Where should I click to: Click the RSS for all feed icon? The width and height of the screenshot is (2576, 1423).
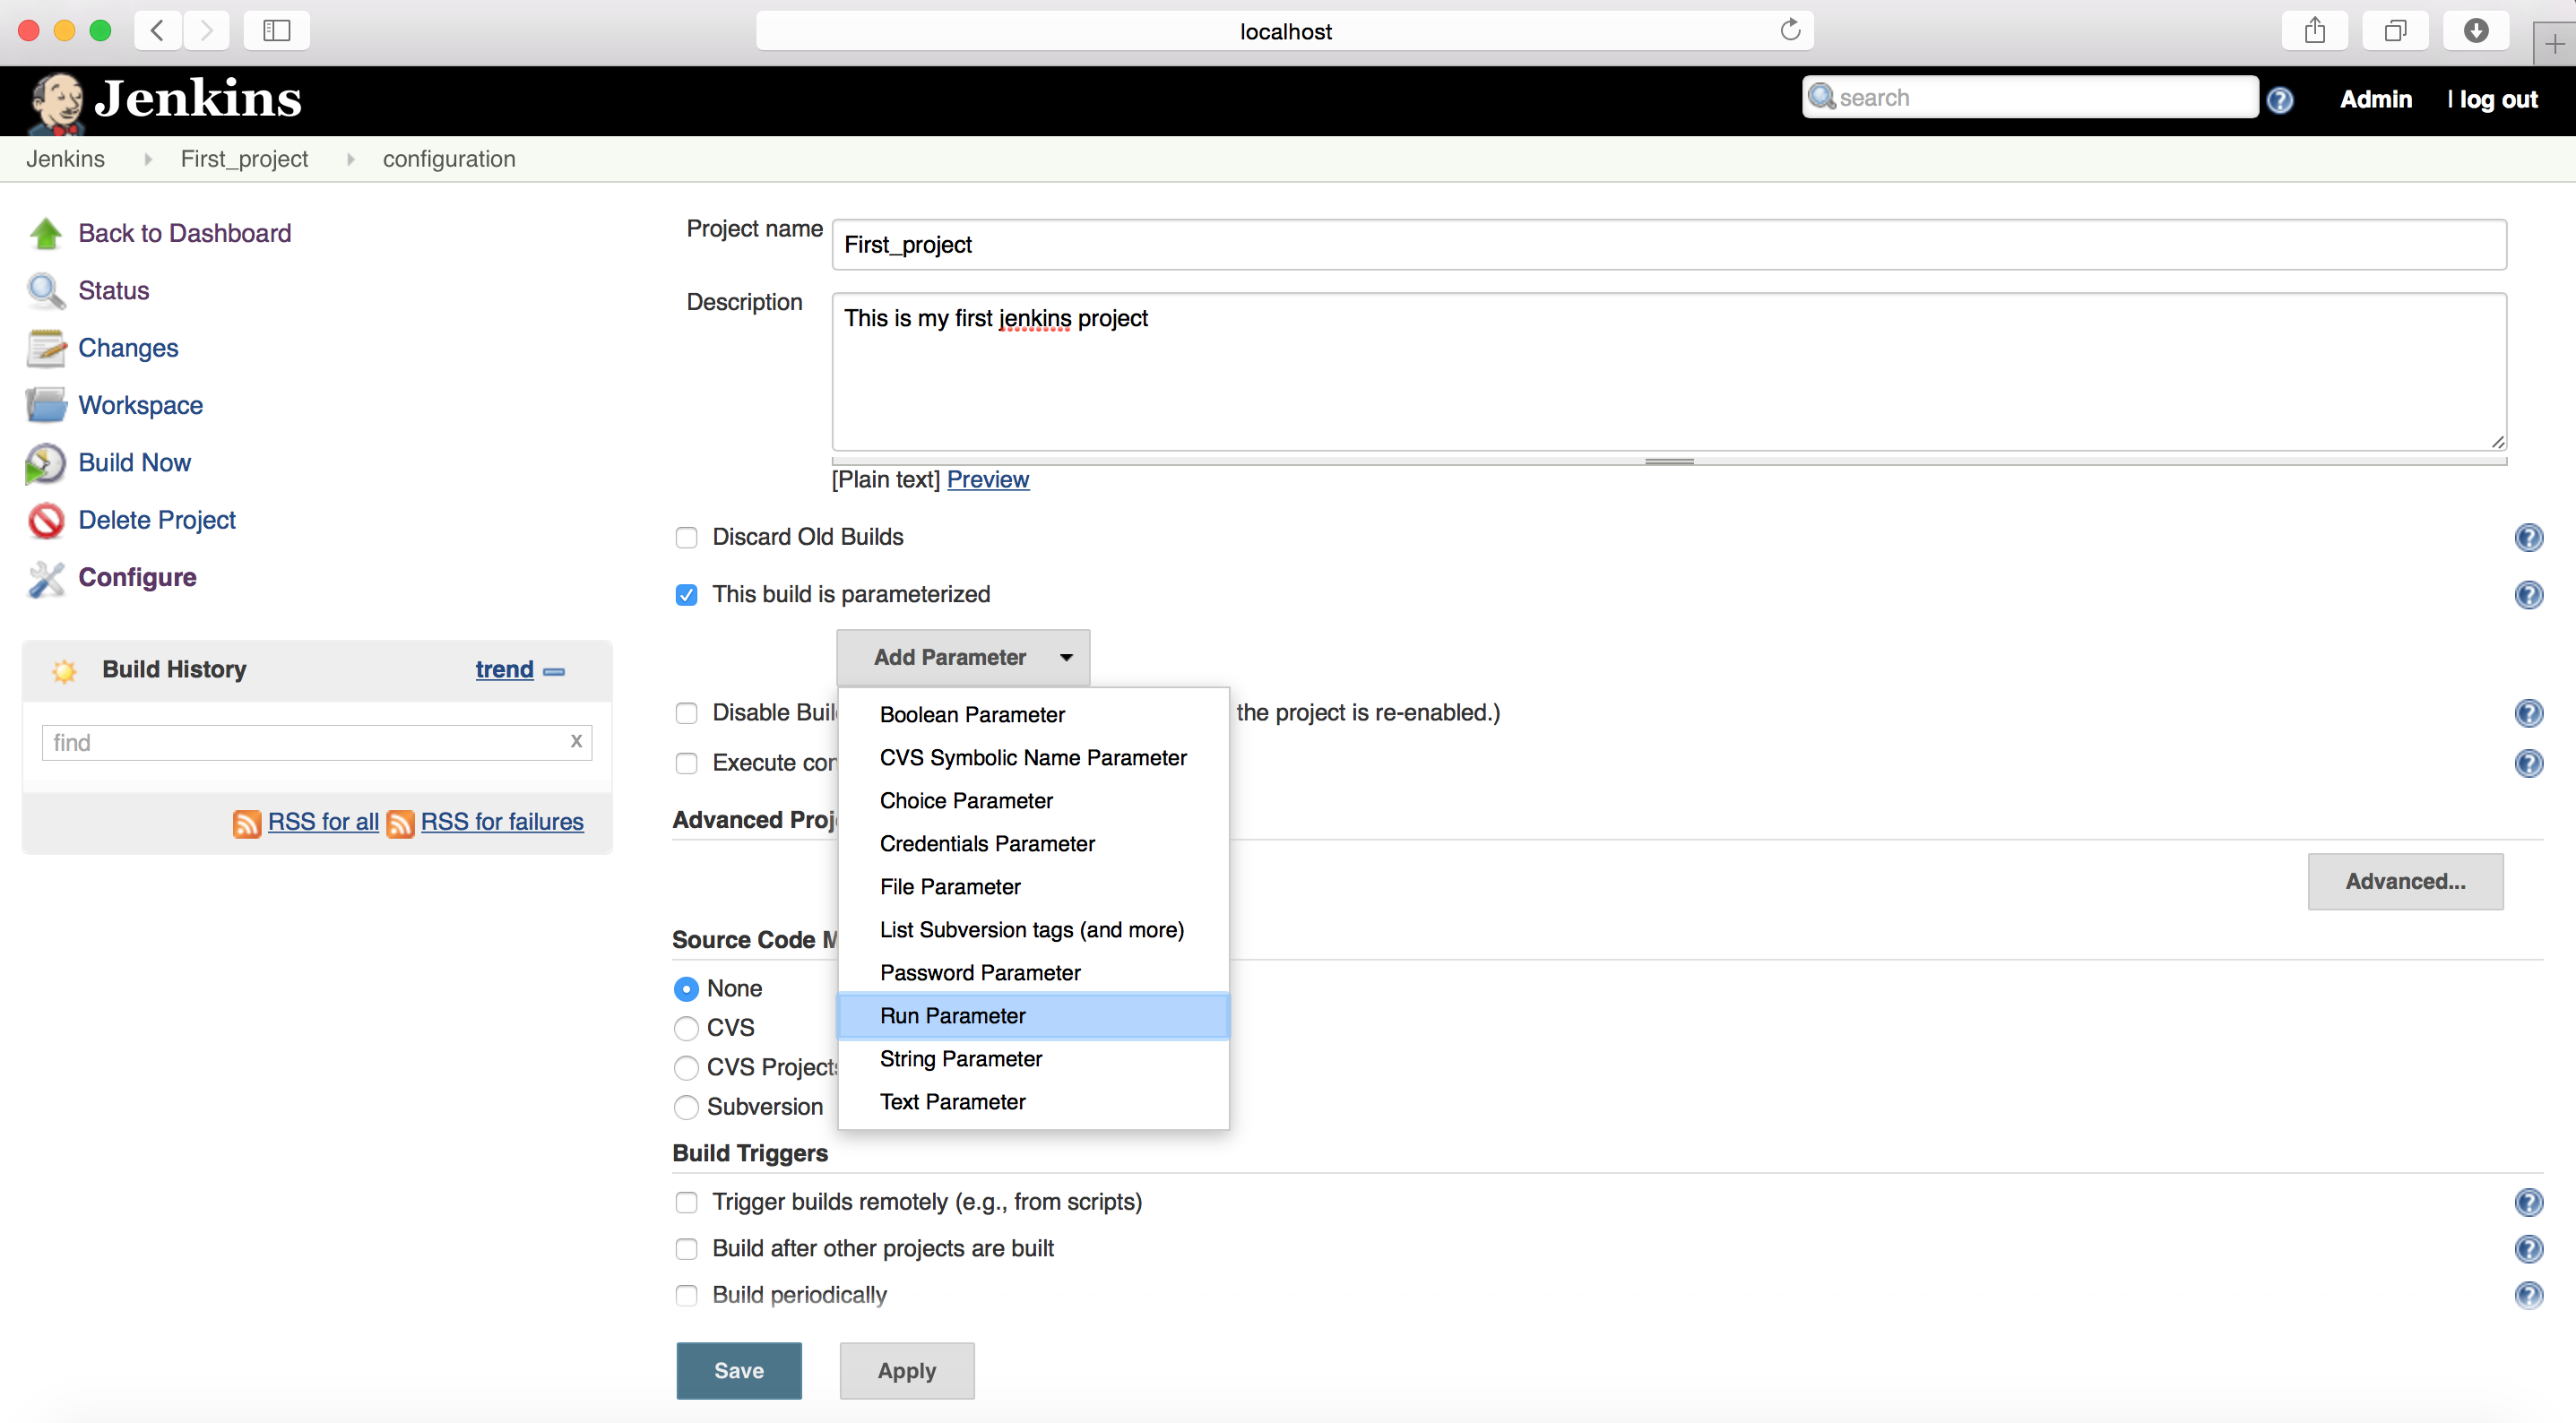(x=247, y=823)
